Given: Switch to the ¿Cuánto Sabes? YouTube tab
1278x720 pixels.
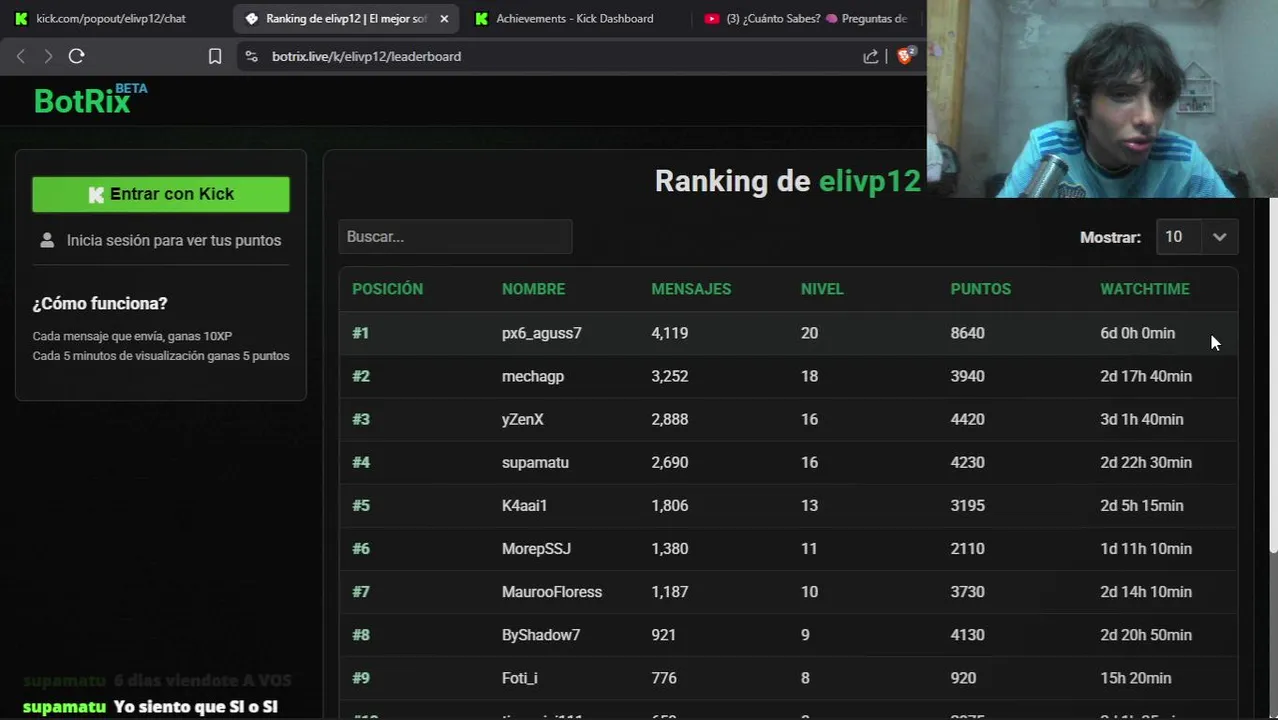Looking at the screenshot, I should pyautogui.click(x=806, y=18).
